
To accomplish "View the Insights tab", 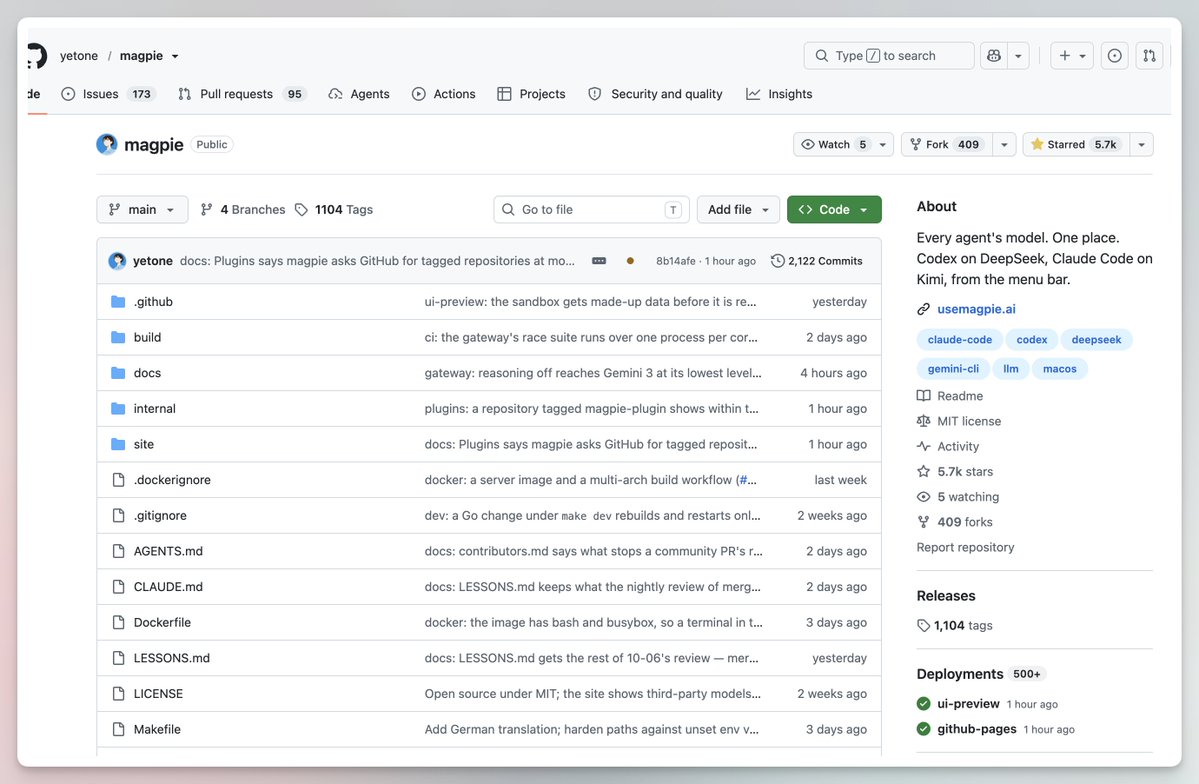I will [779, 94].
